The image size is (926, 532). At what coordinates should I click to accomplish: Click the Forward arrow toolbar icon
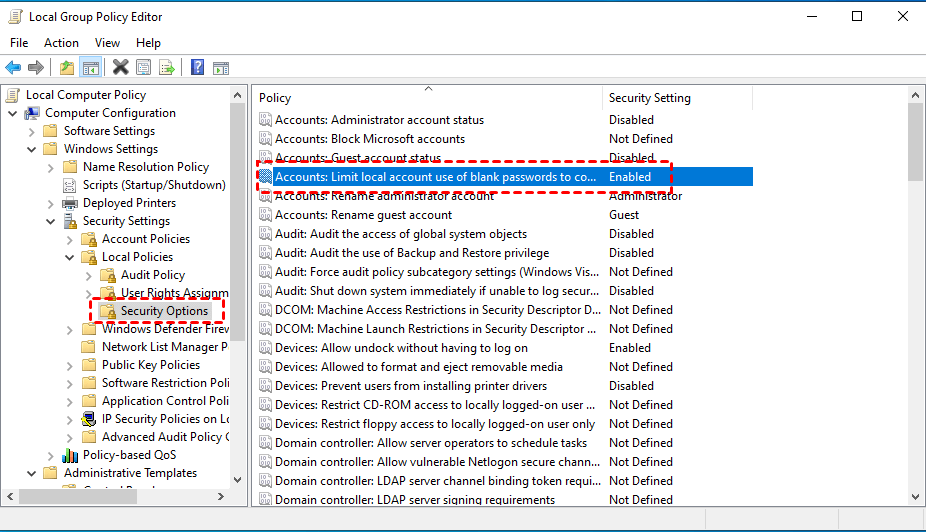[x=36, y=67]
